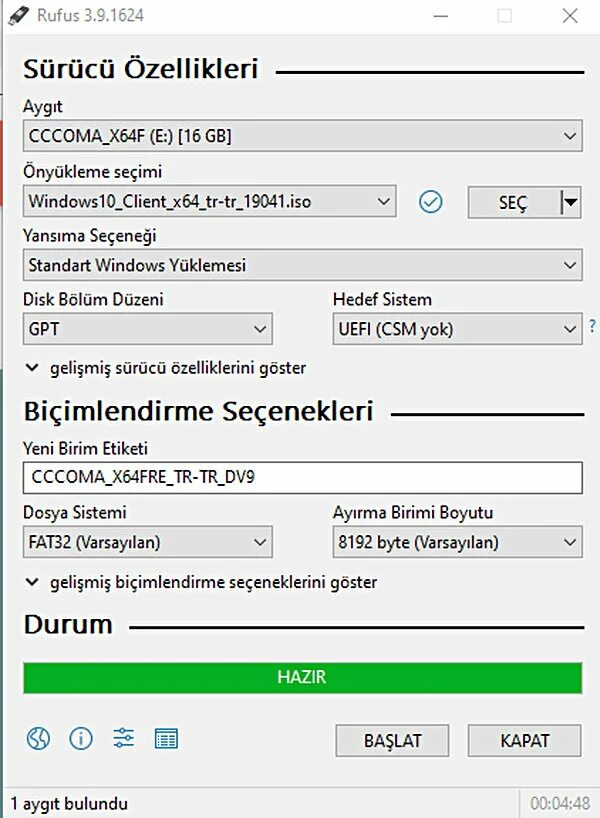
Task: Expand gelişmiş sürücü özelliklerini göster
Action: click(x=165, y=368)
